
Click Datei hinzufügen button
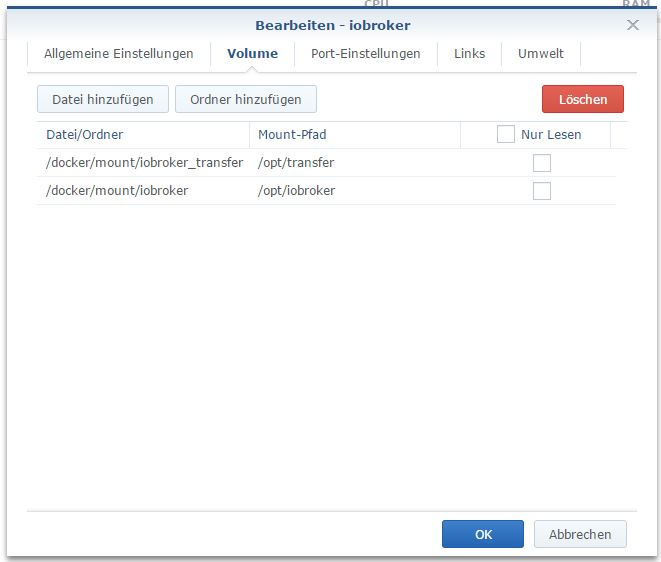coord(103,99)
